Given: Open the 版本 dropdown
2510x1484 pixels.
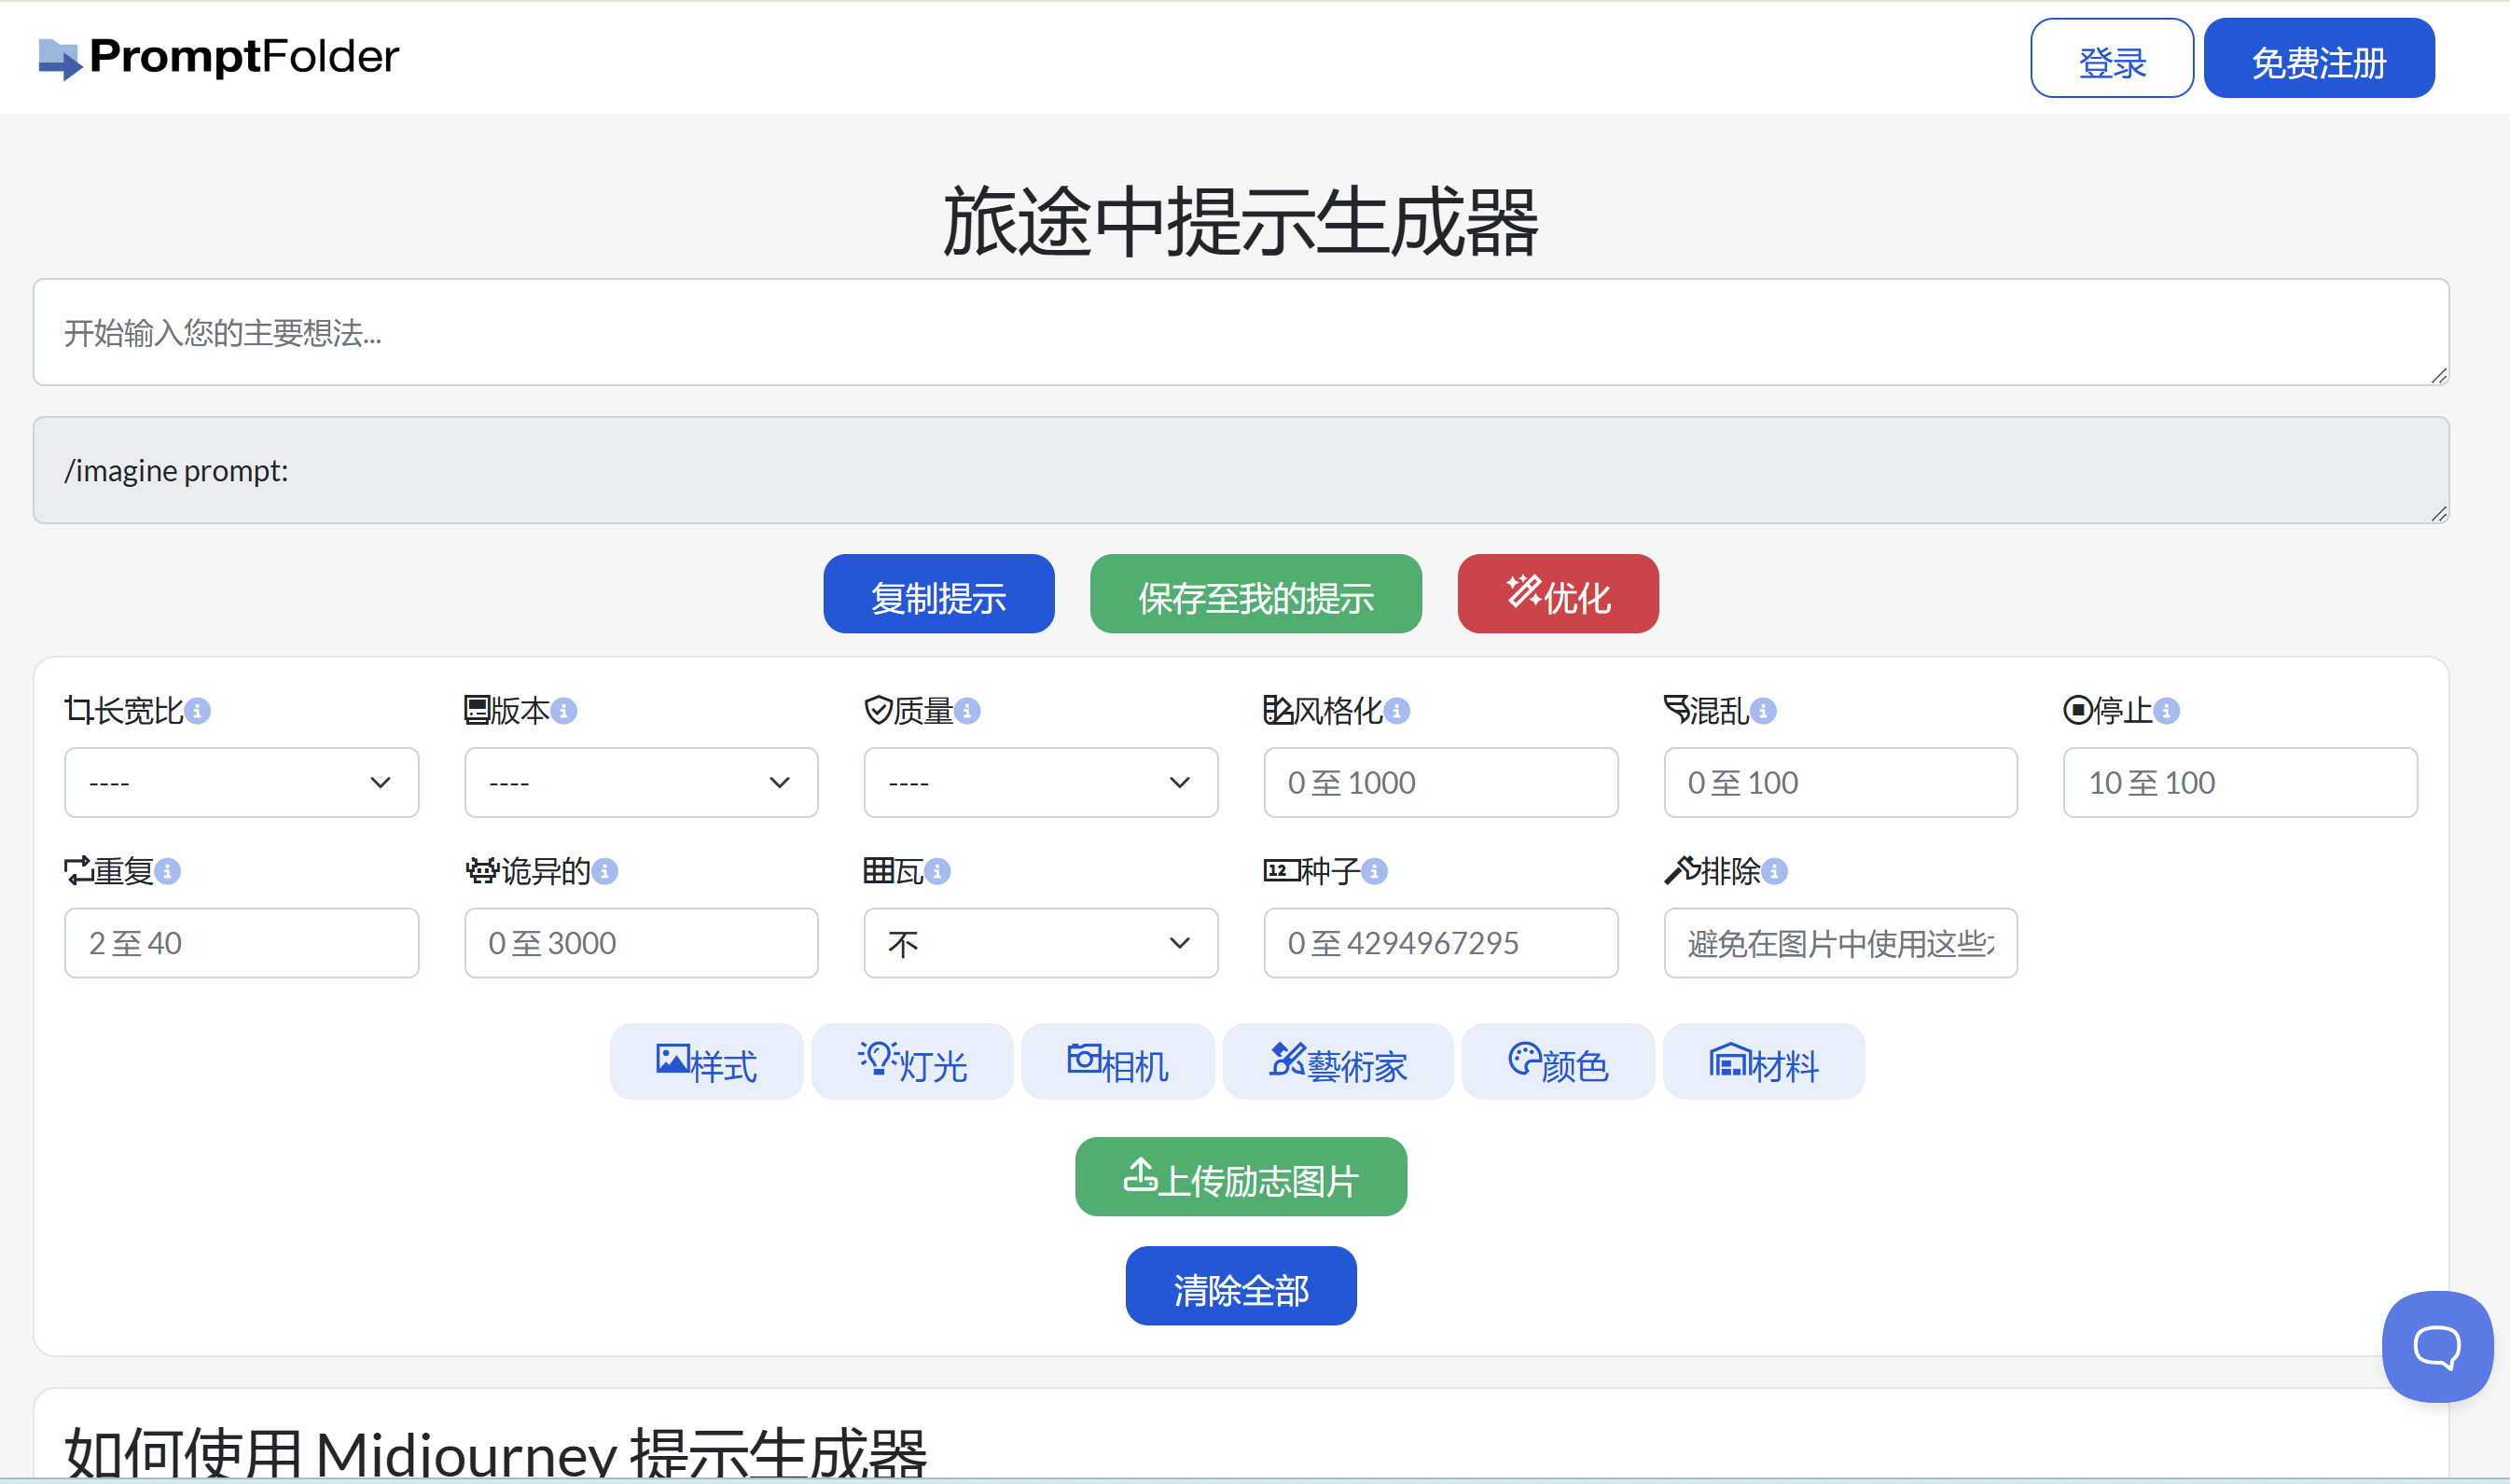Looking at the screenshot, I should pyautogui.click(x=641, y=783).
